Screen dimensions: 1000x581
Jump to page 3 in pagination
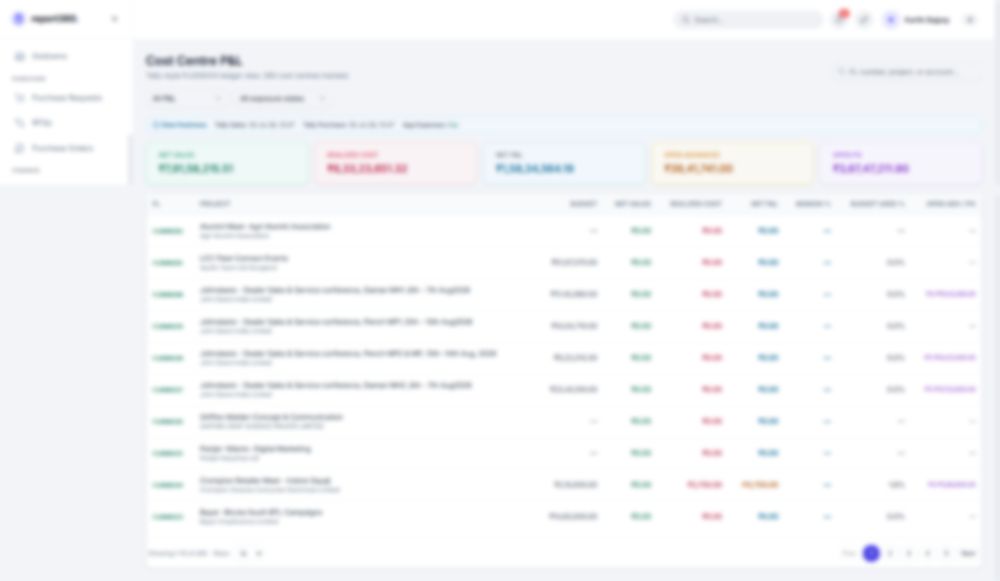pyautogui.click(x=909, y=554)
